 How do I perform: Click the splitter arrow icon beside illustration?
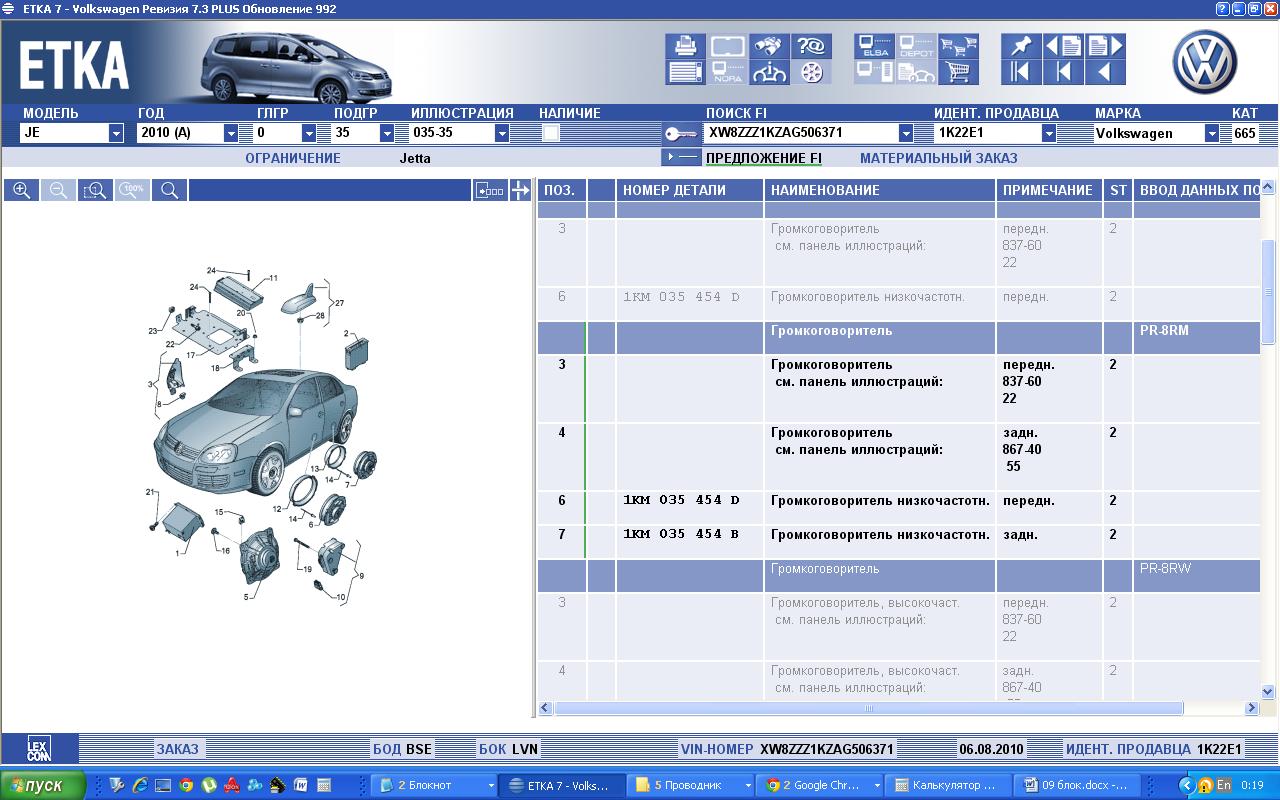[x=520, y=190]
